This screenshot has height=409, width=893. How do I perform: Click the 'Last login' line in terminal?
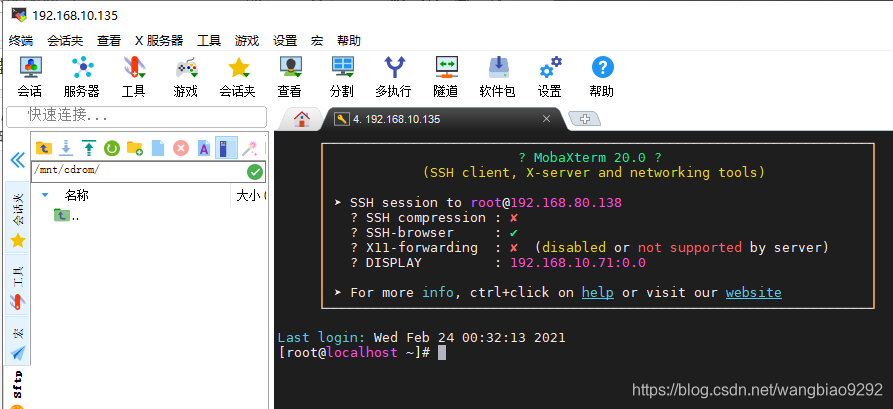(x=421, y=337)
